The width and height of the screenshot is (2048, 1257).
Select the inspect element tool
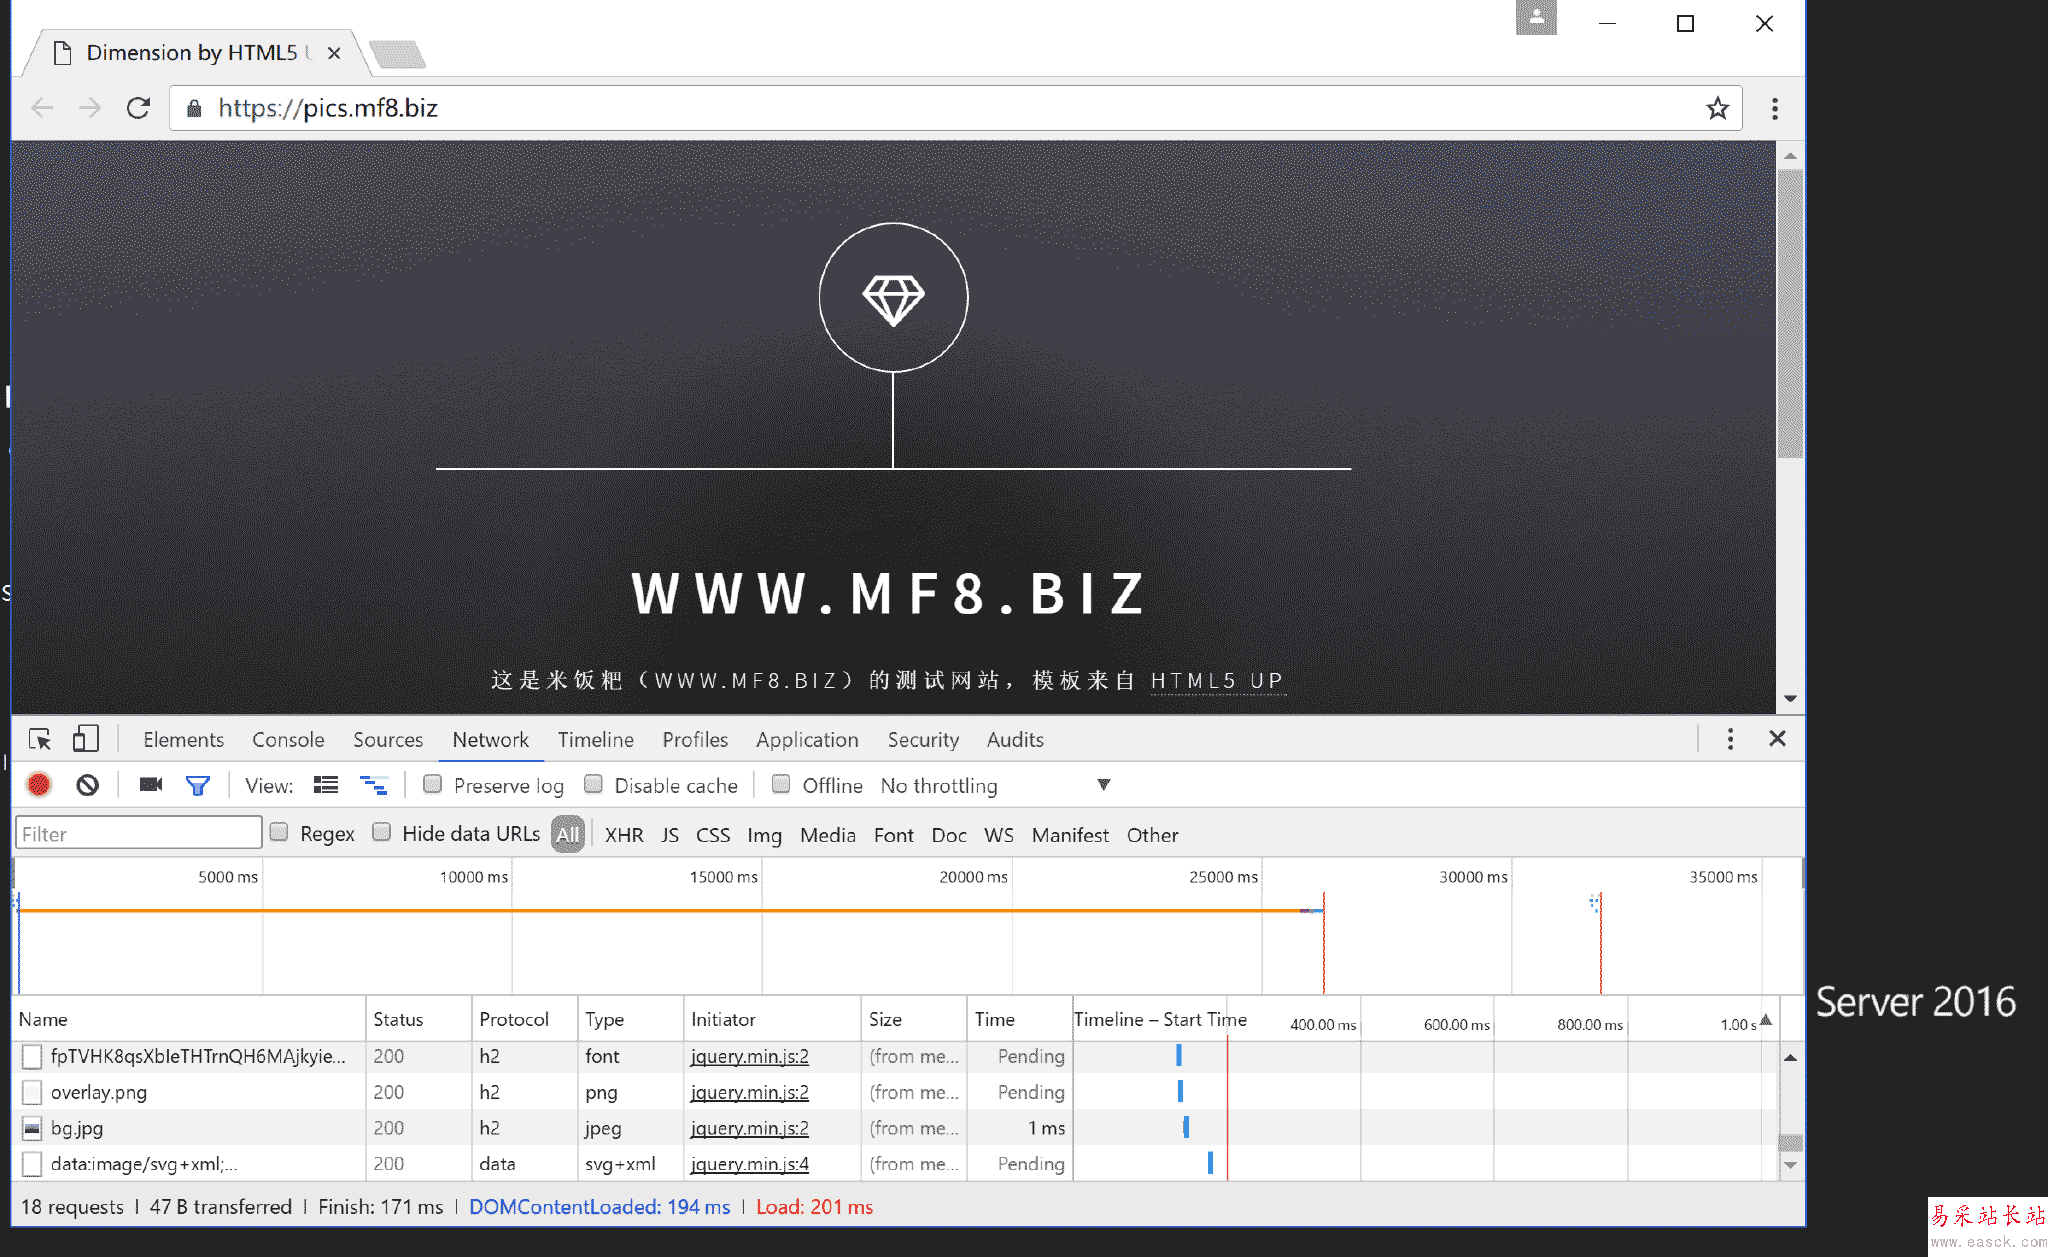pos(40,739)
